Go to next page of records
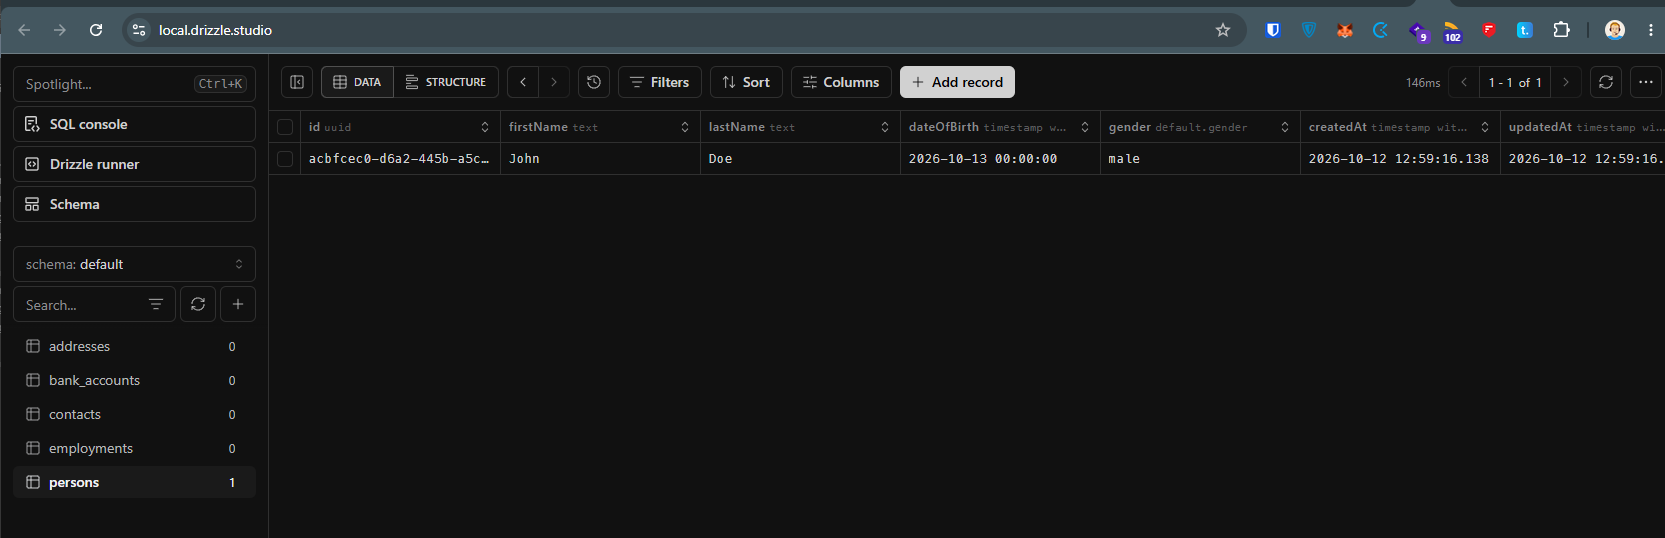 1566,82
